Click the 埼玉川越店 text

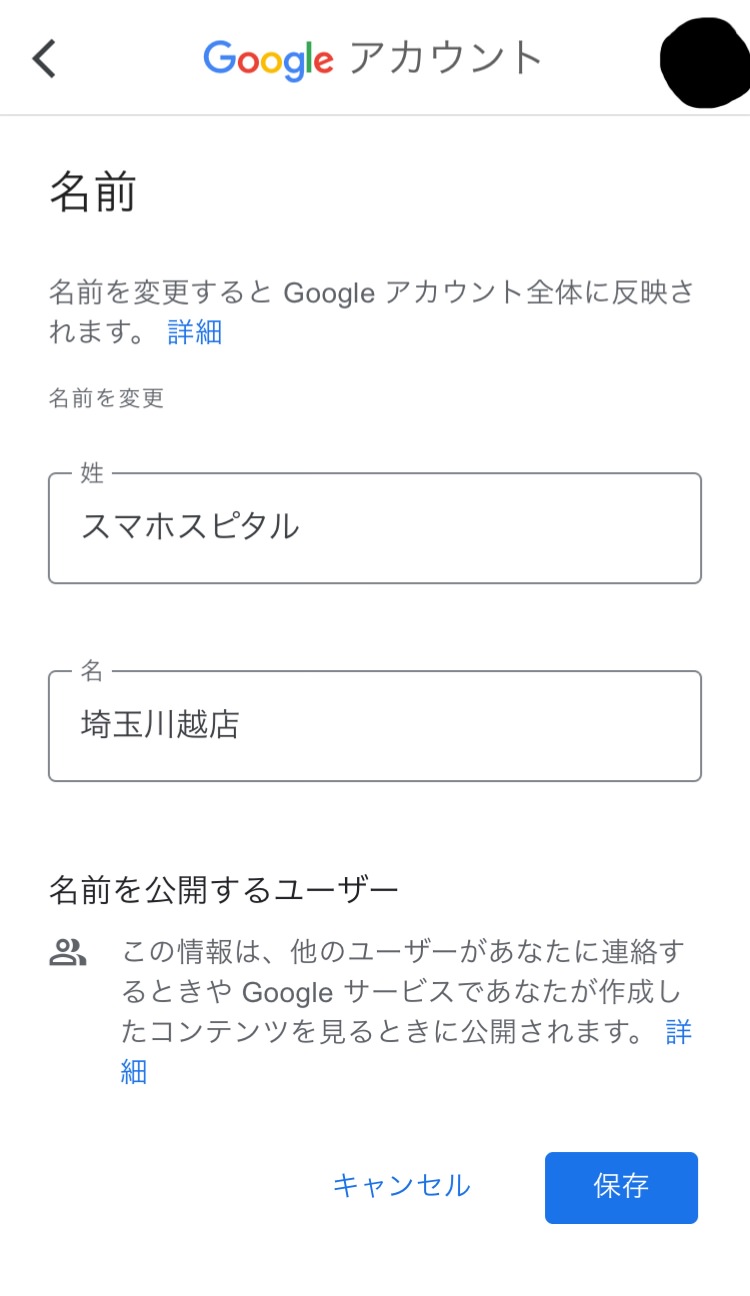click(160, 725)
